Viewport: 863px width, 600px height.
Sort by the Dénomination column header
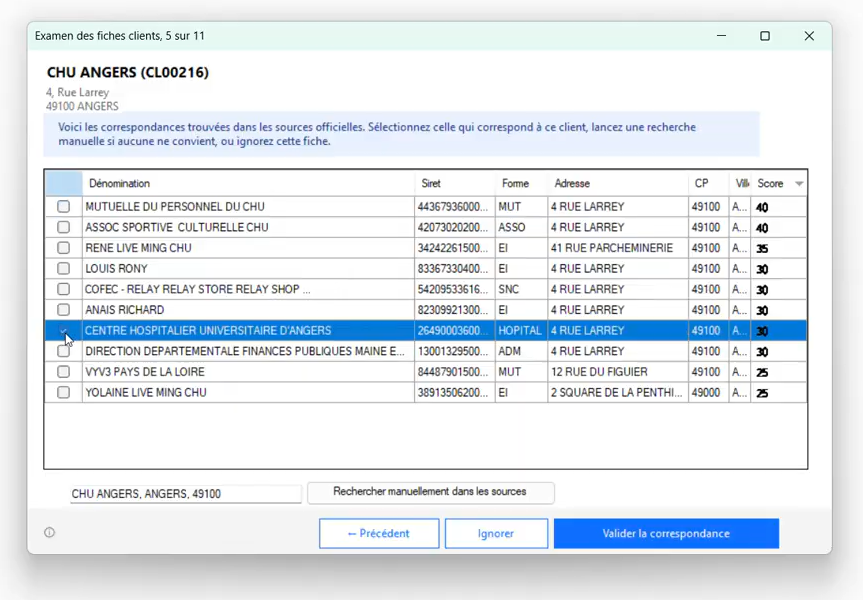(x=248, y=183)
